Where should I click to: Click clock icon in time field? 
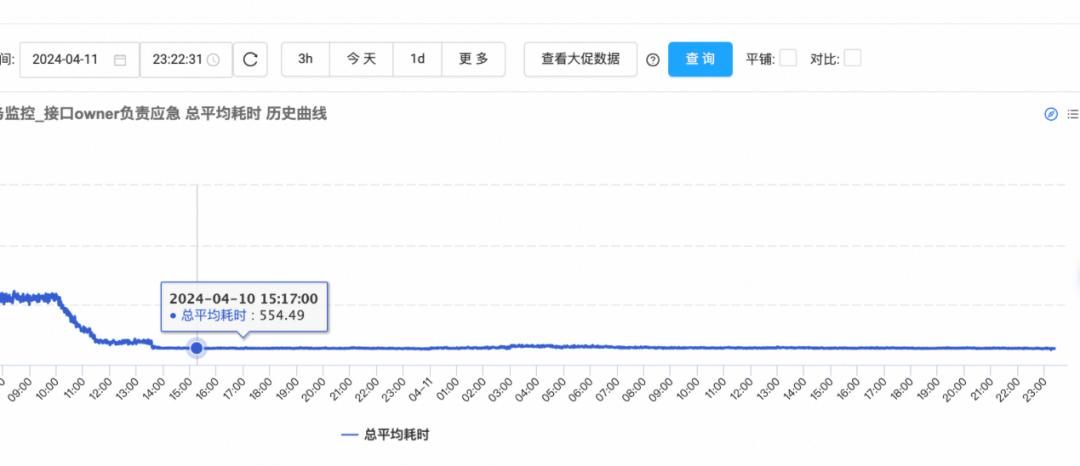(214, 60)
